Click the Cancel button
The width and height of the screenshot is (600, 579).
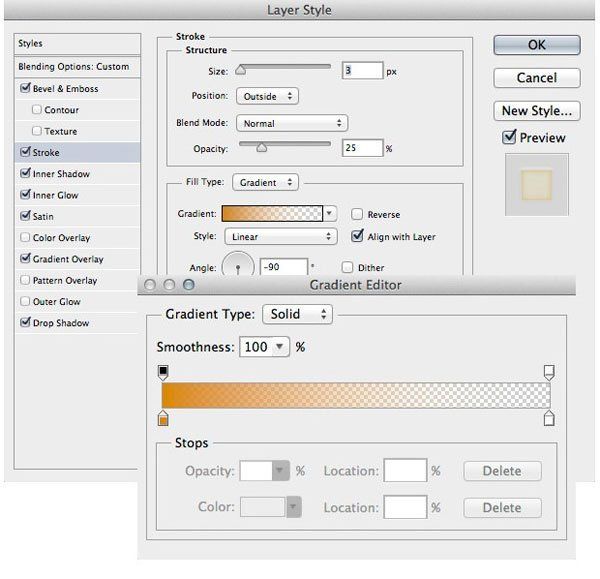[x=536, y=78]
